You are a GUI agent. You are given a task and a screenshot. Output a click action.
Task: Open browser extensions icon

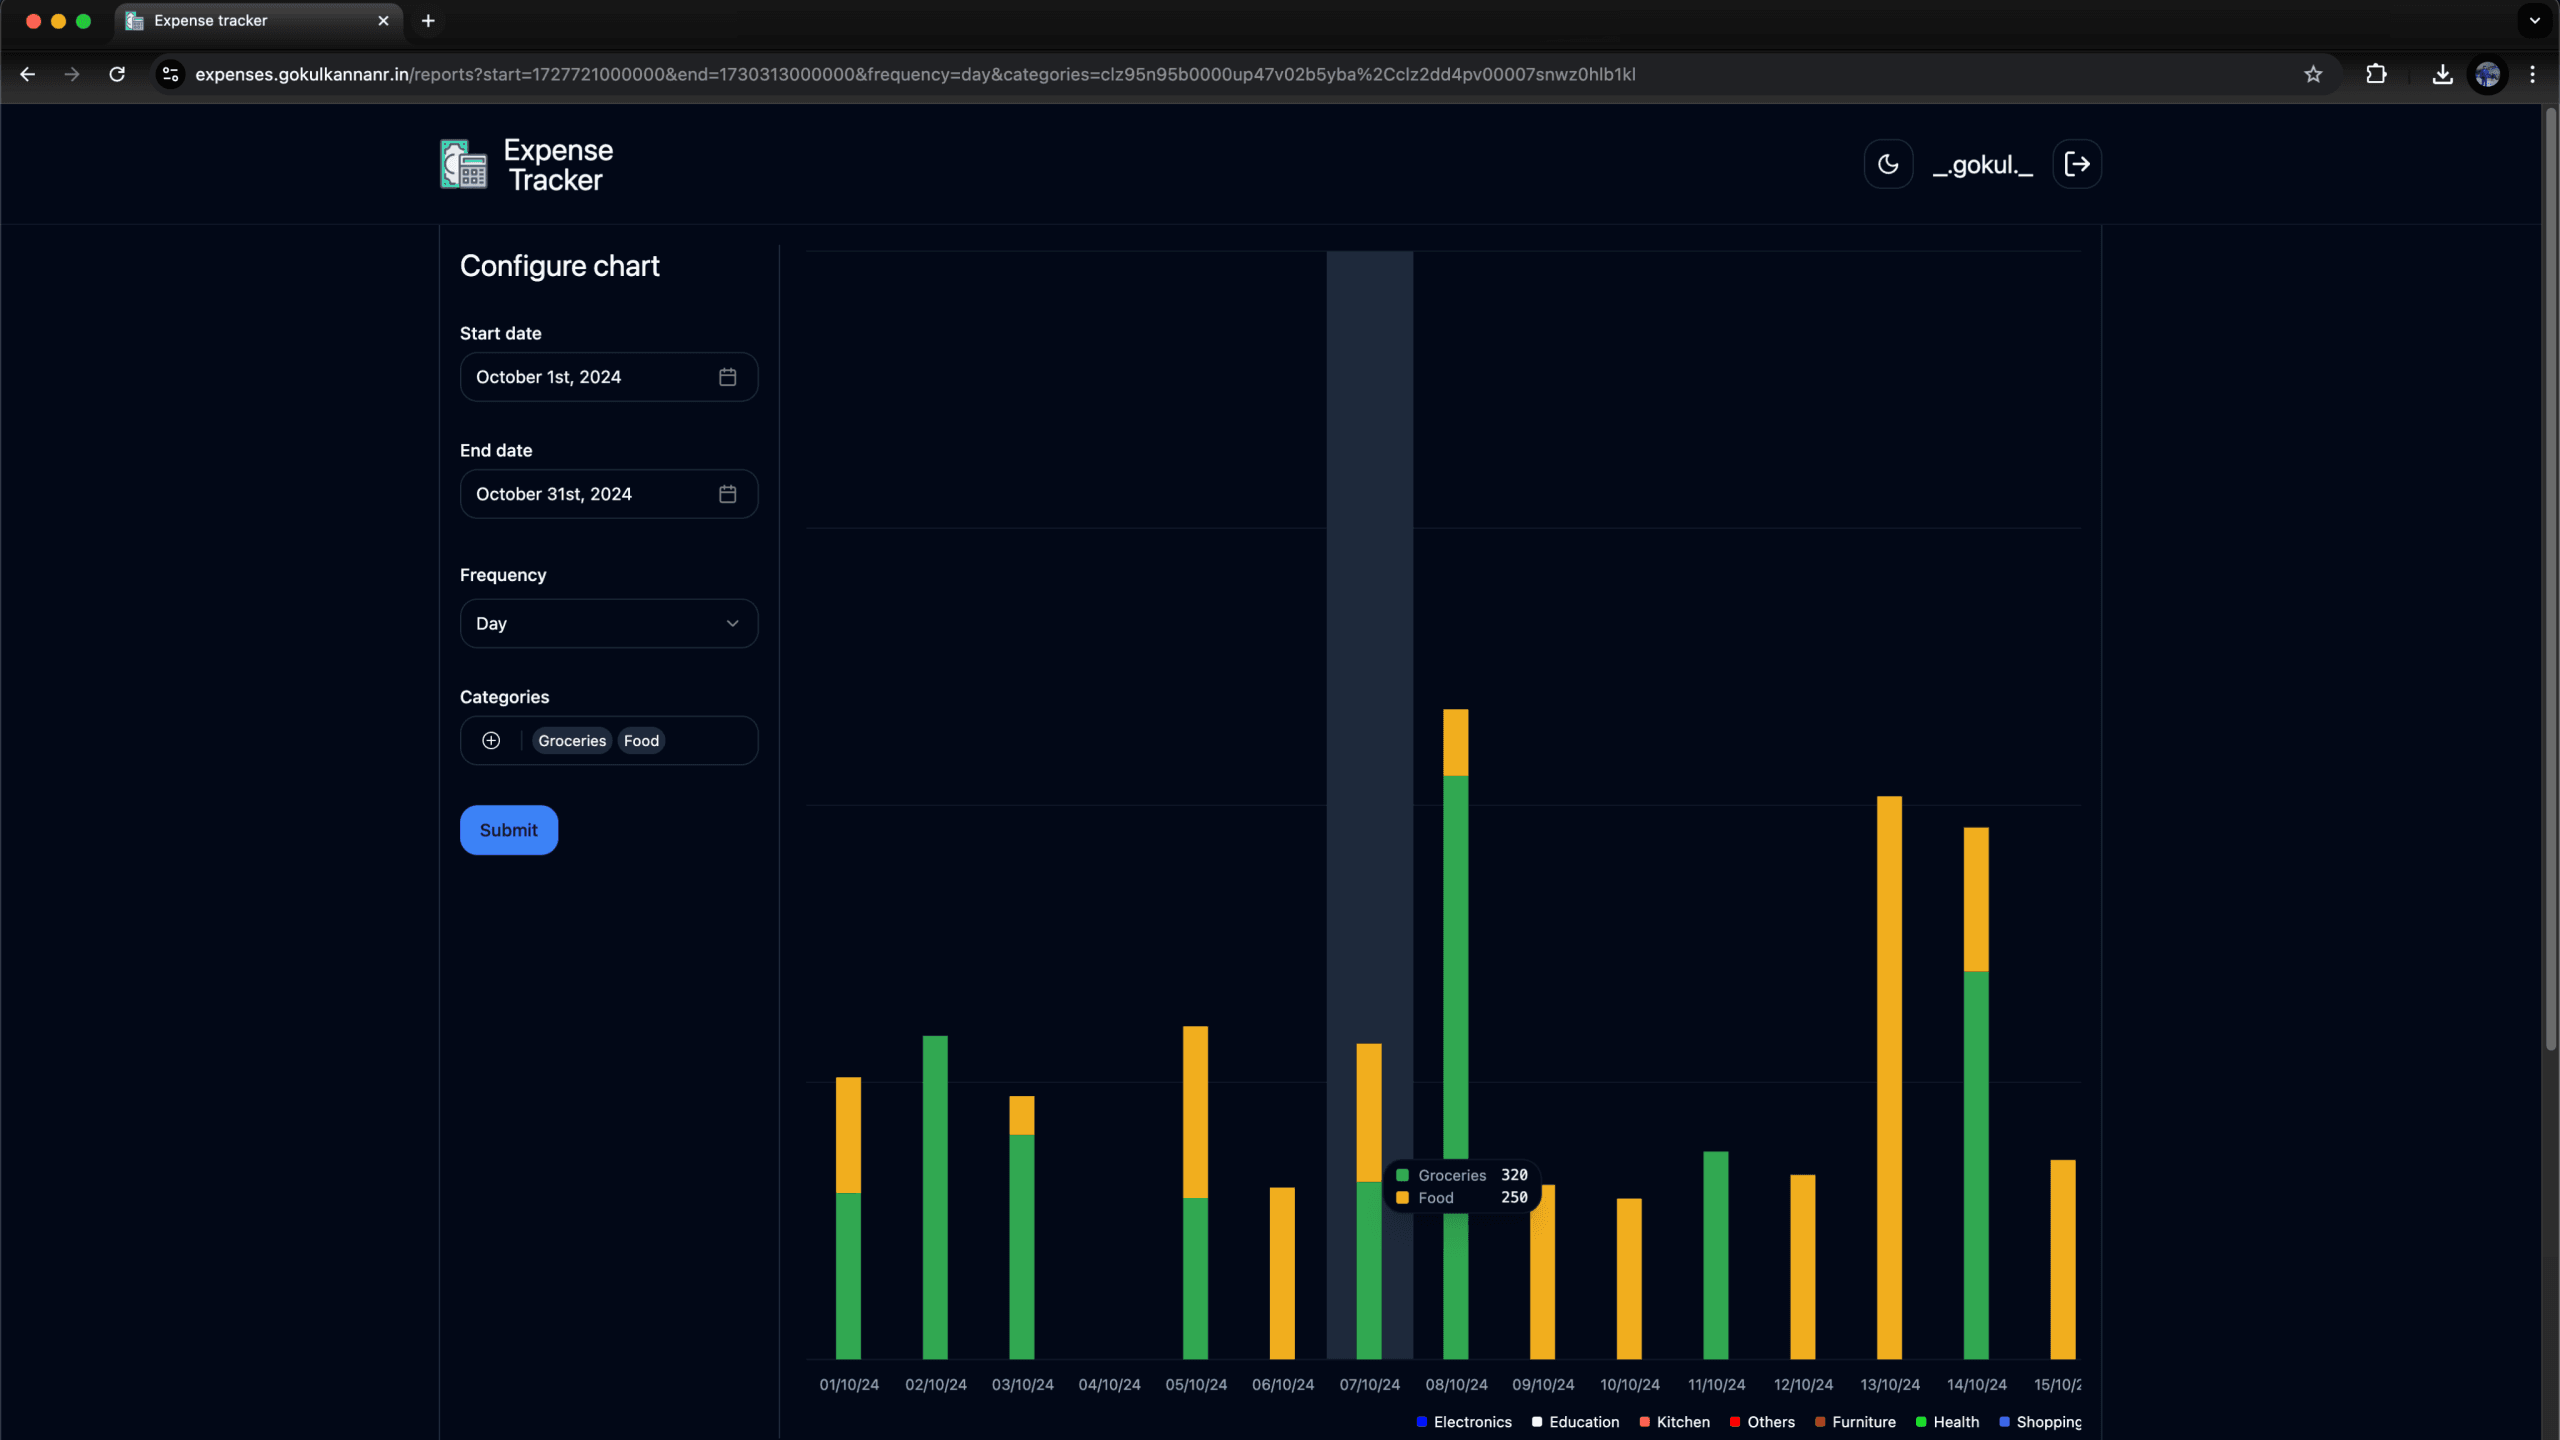(2378, 74)
